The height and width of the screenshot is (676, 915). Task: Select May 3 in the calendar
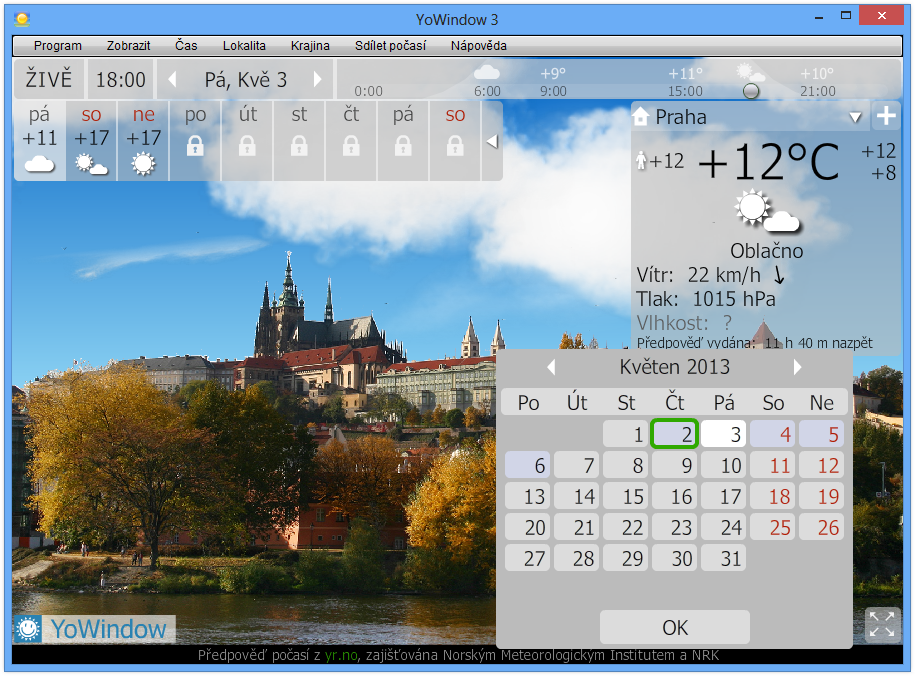point(724,434)
